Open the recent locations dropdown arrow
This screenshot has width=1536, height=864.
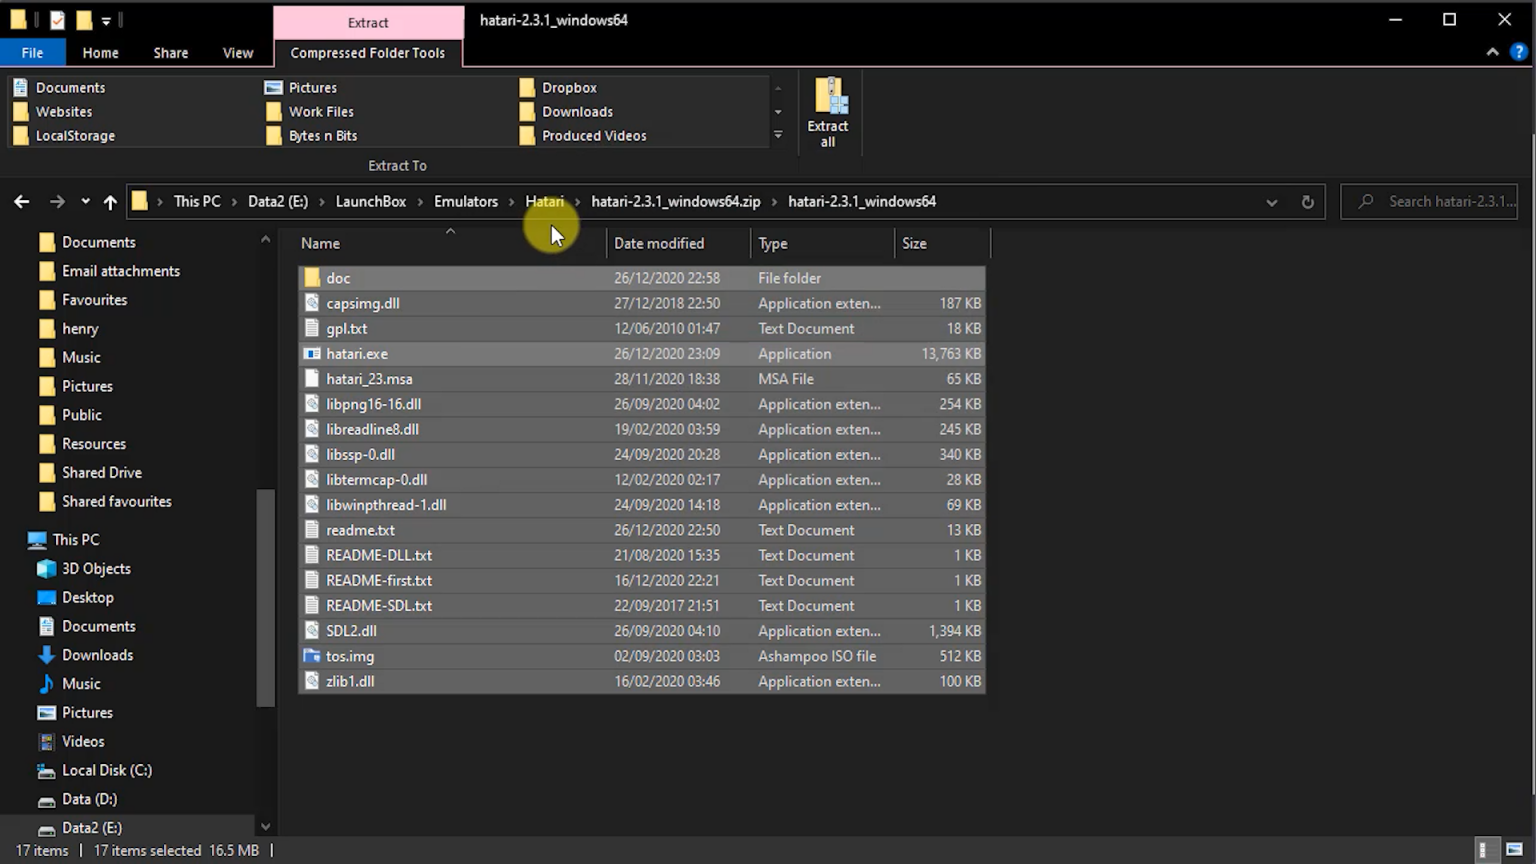(85, 202)
